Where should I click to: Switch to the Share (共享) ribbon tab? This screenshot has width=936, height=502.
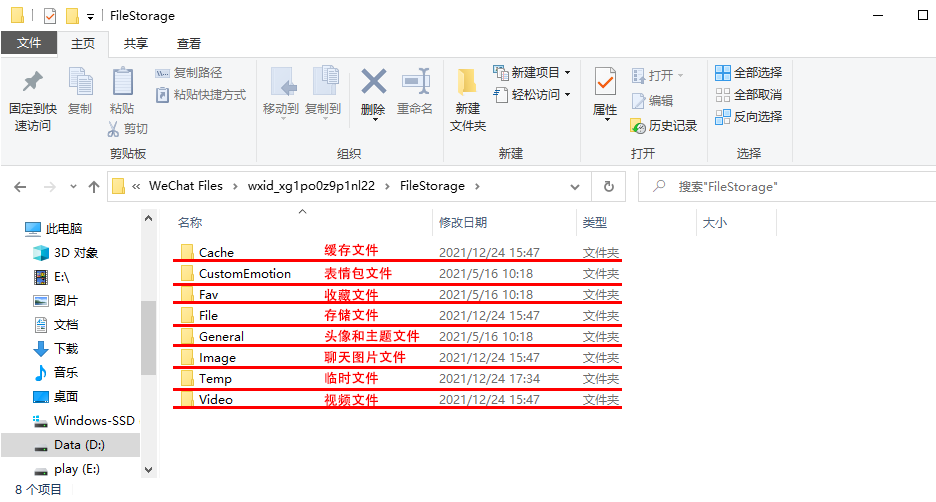click(136, 44)
